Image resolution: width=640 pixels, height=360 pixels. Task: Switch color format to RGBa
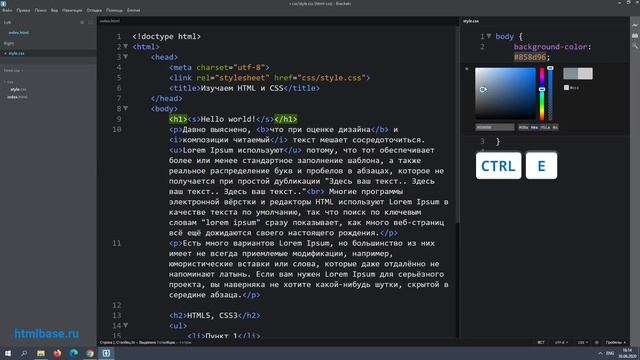[523, 127]
